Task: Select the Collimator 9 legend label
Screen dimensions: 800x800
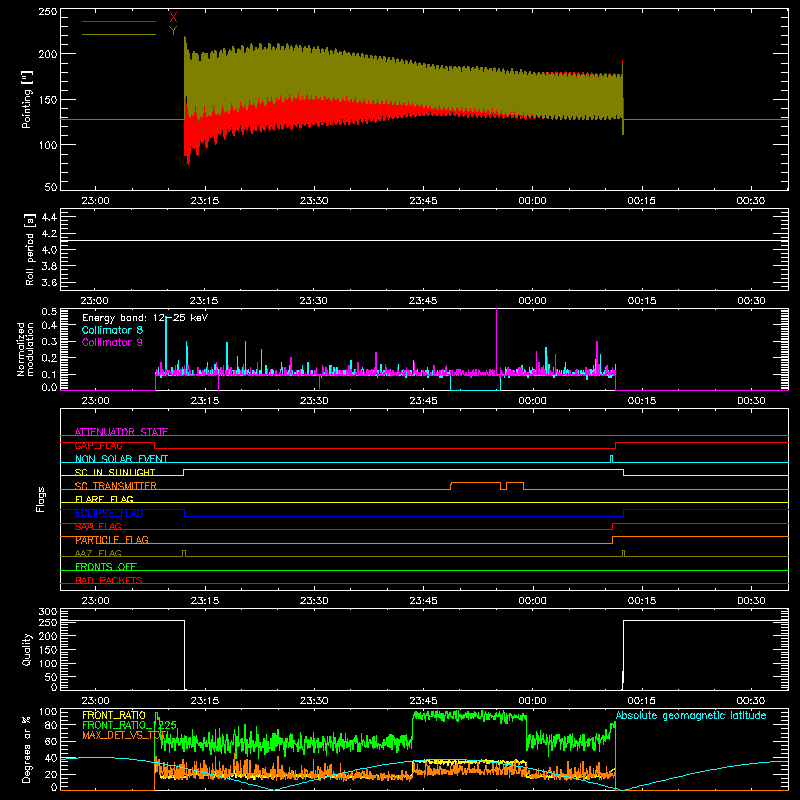Action: (112, 342)
